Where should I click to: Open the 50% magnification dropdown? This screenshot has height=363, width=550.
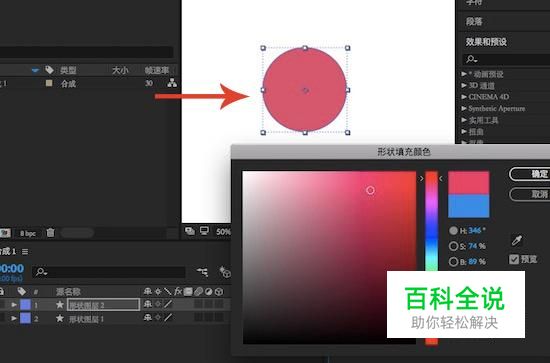(x=223, y=231)
